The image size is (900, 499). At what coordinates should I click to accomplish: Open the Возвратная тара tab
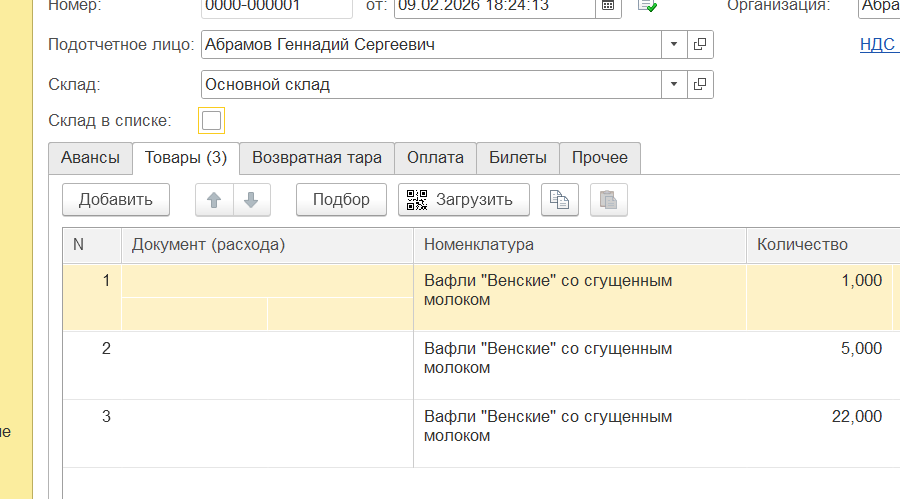pos(316,158)
